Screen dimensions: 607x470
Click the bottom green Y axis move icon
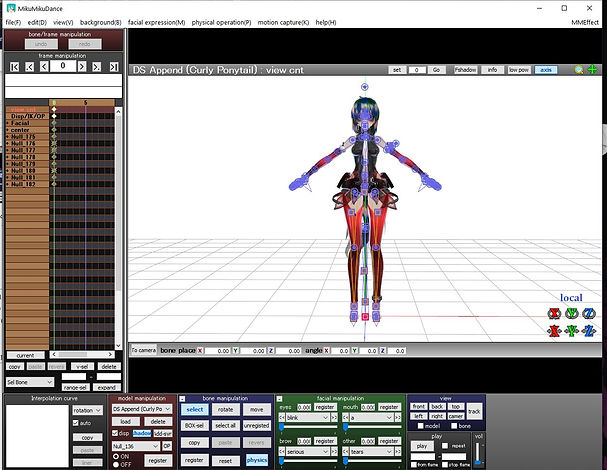(572, 331)
